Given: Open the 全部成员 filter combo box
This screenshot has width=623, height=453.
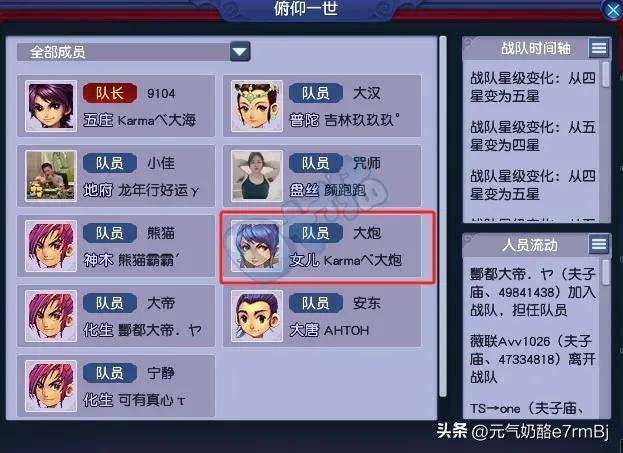Looking at the screenshot, I should pos(134,52).
